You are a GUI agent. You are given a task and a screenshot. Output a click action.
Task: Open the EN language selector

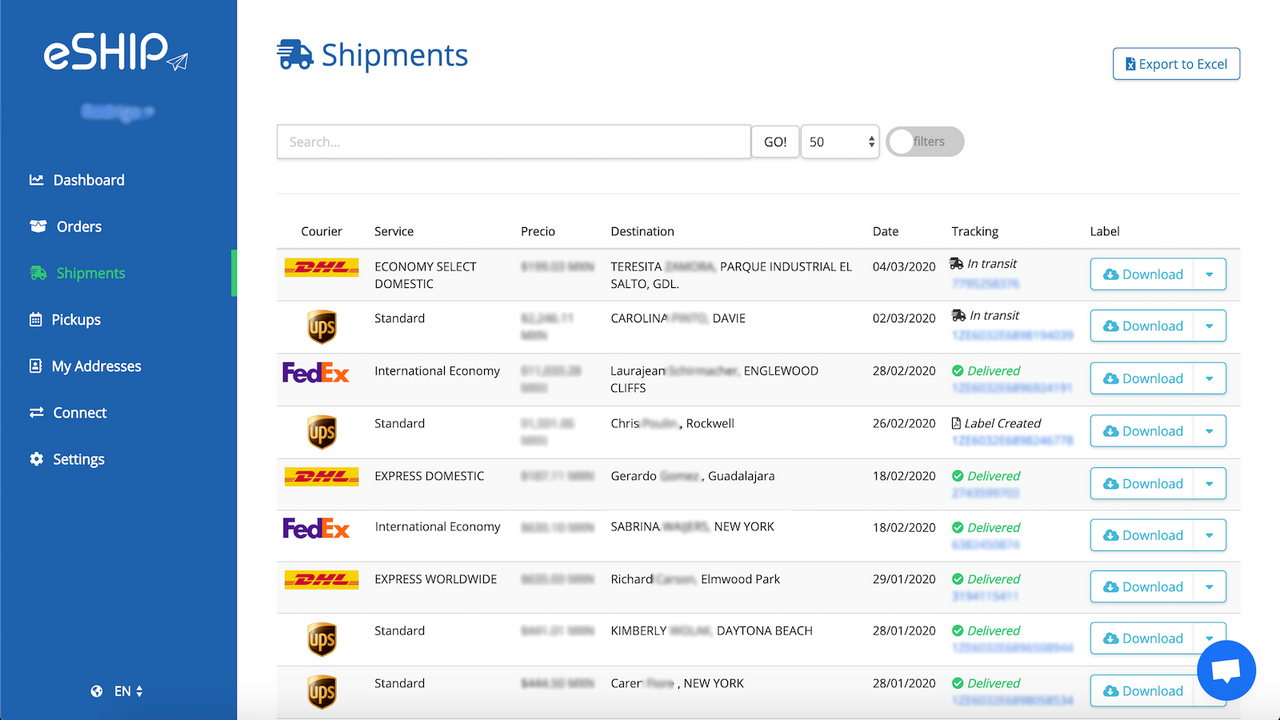click(122, 690)
